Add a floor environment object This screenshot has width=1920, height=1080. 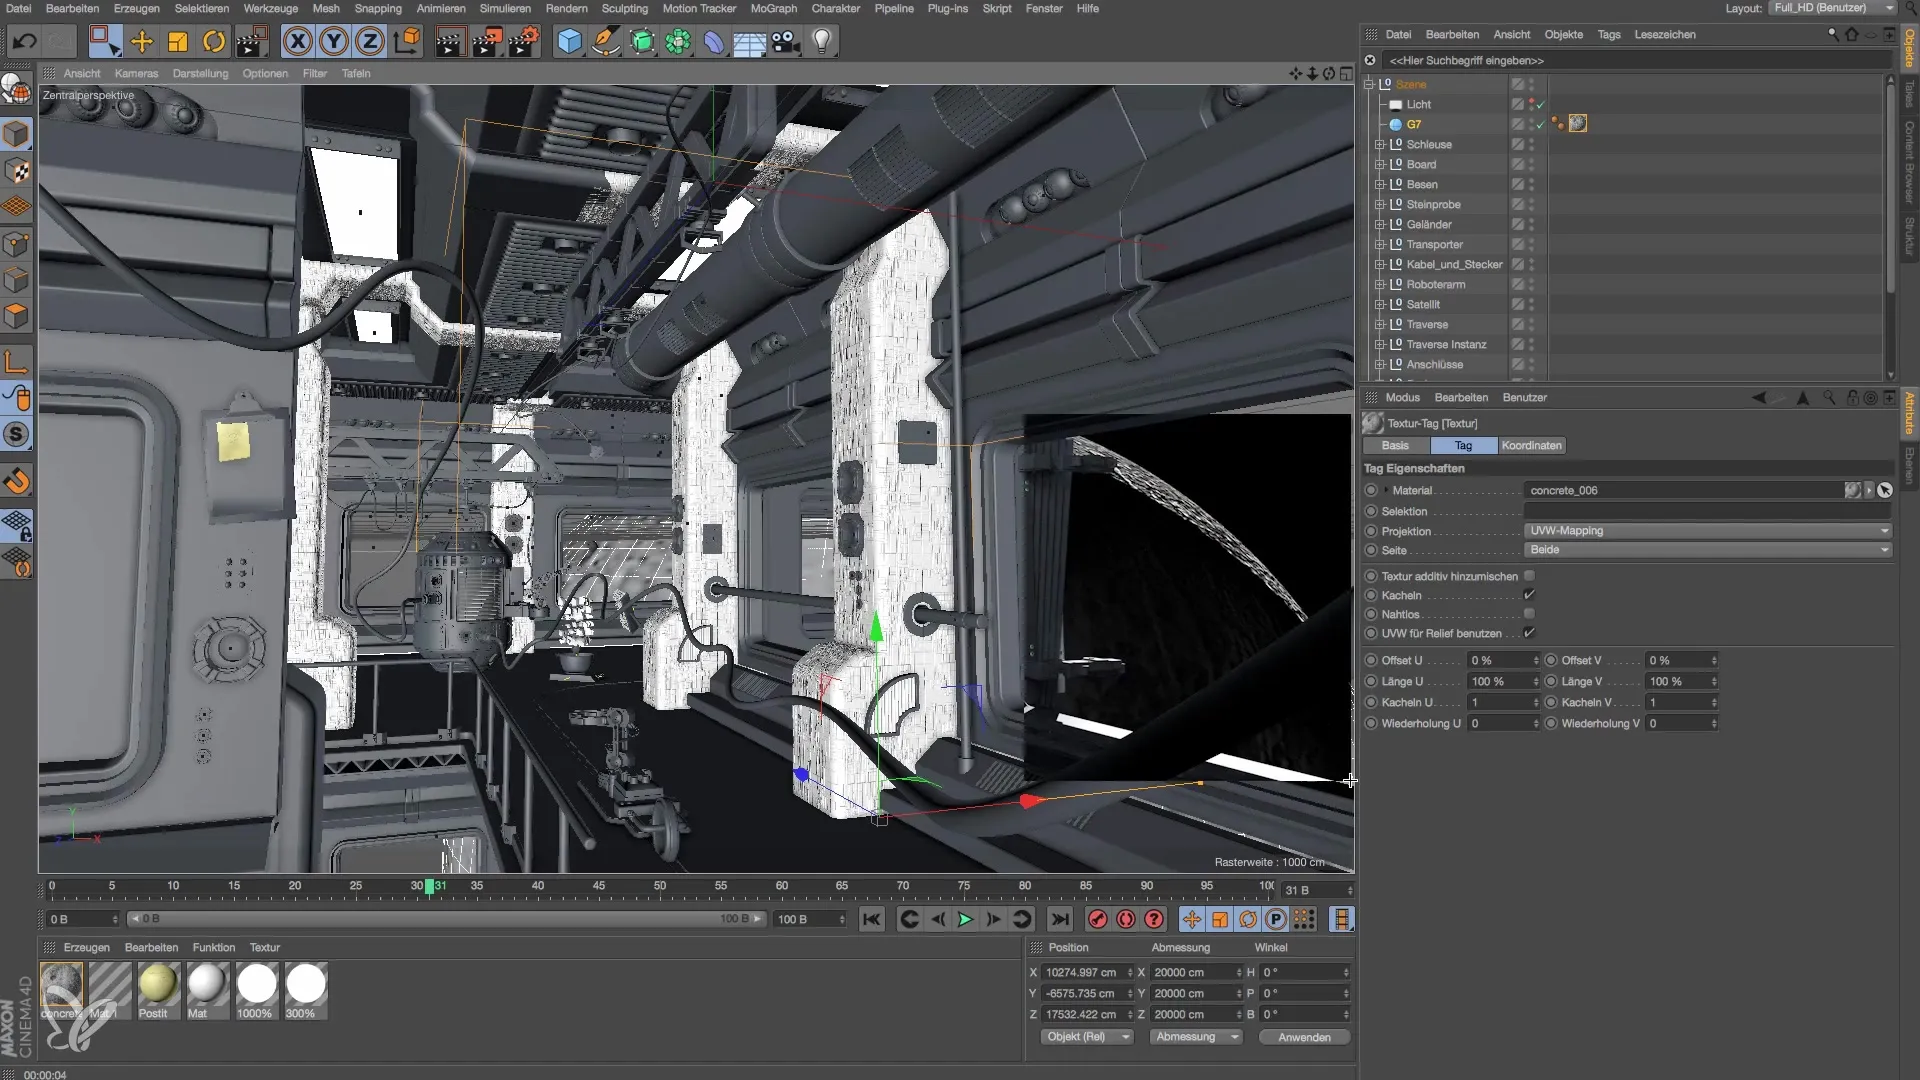(749, 41)
